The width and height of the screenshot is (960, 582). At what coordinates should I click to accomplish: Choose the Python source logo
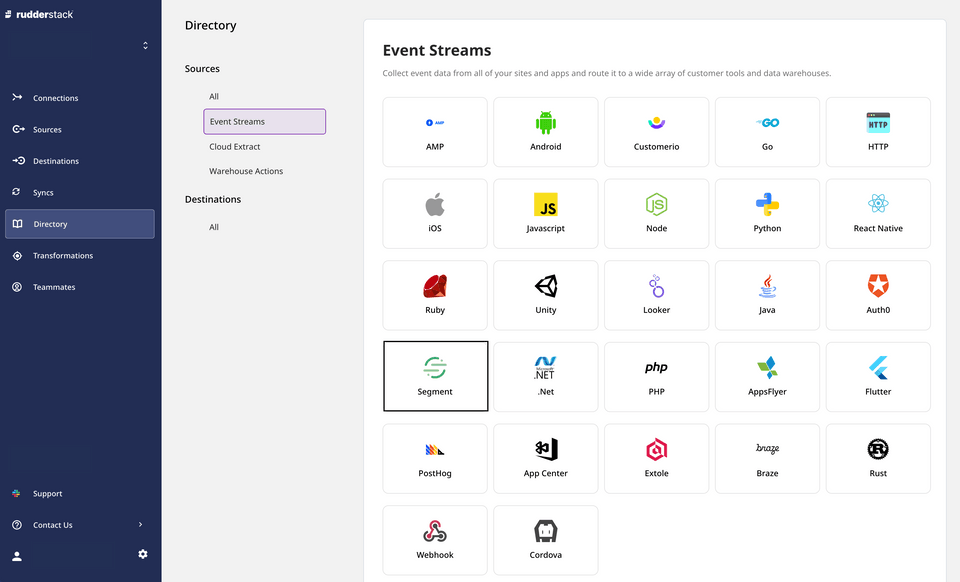click(x=767, y=205)
